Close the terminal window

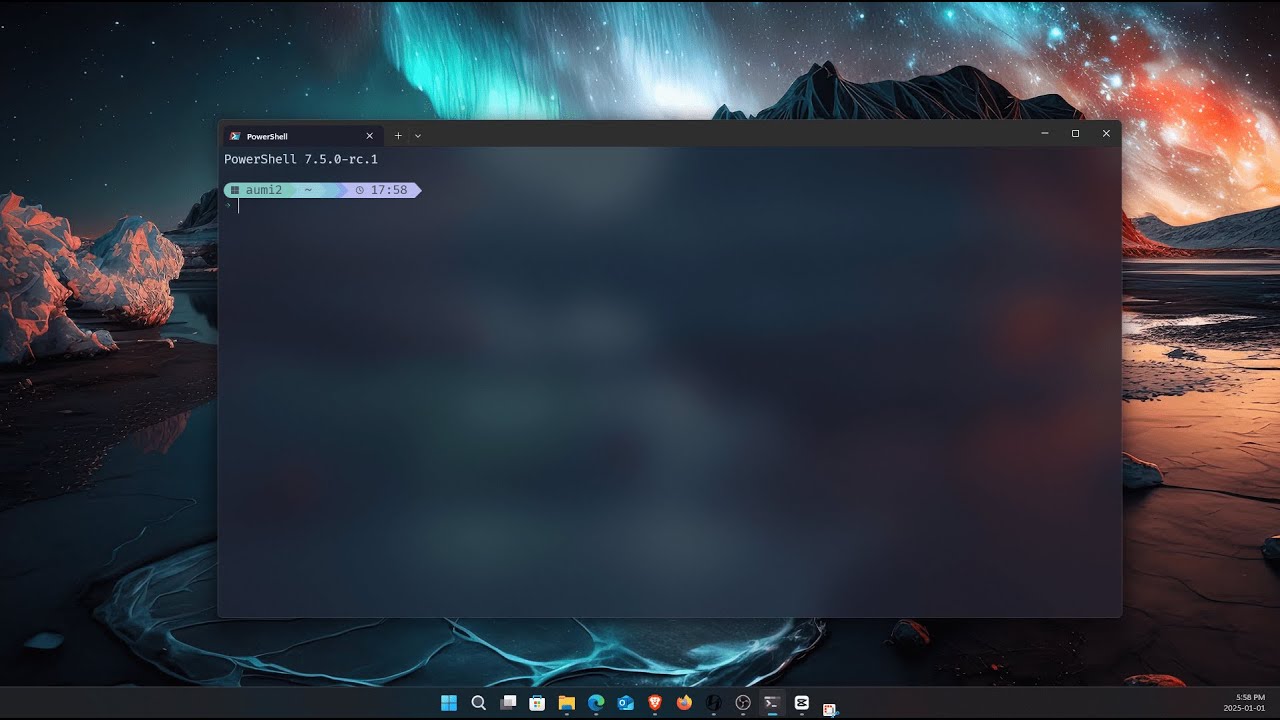(1106, 133)
